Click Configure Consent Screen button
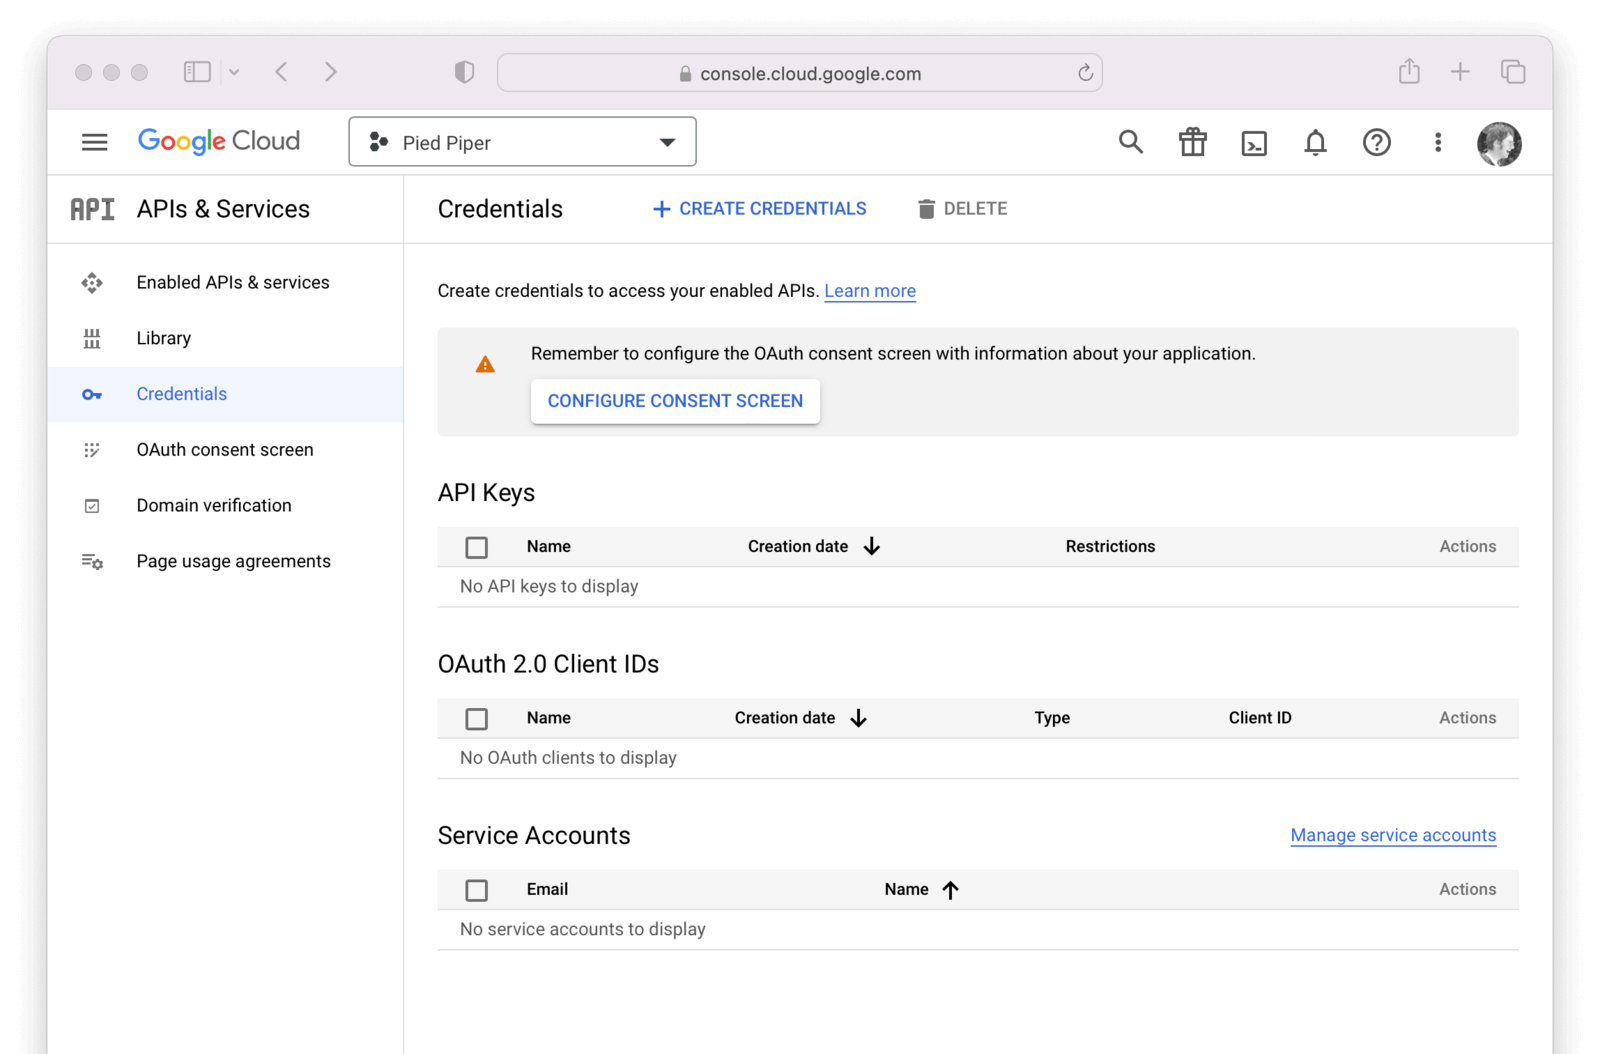The image size is (1600, 1054). pyautogui.click(x=675, y=401)
